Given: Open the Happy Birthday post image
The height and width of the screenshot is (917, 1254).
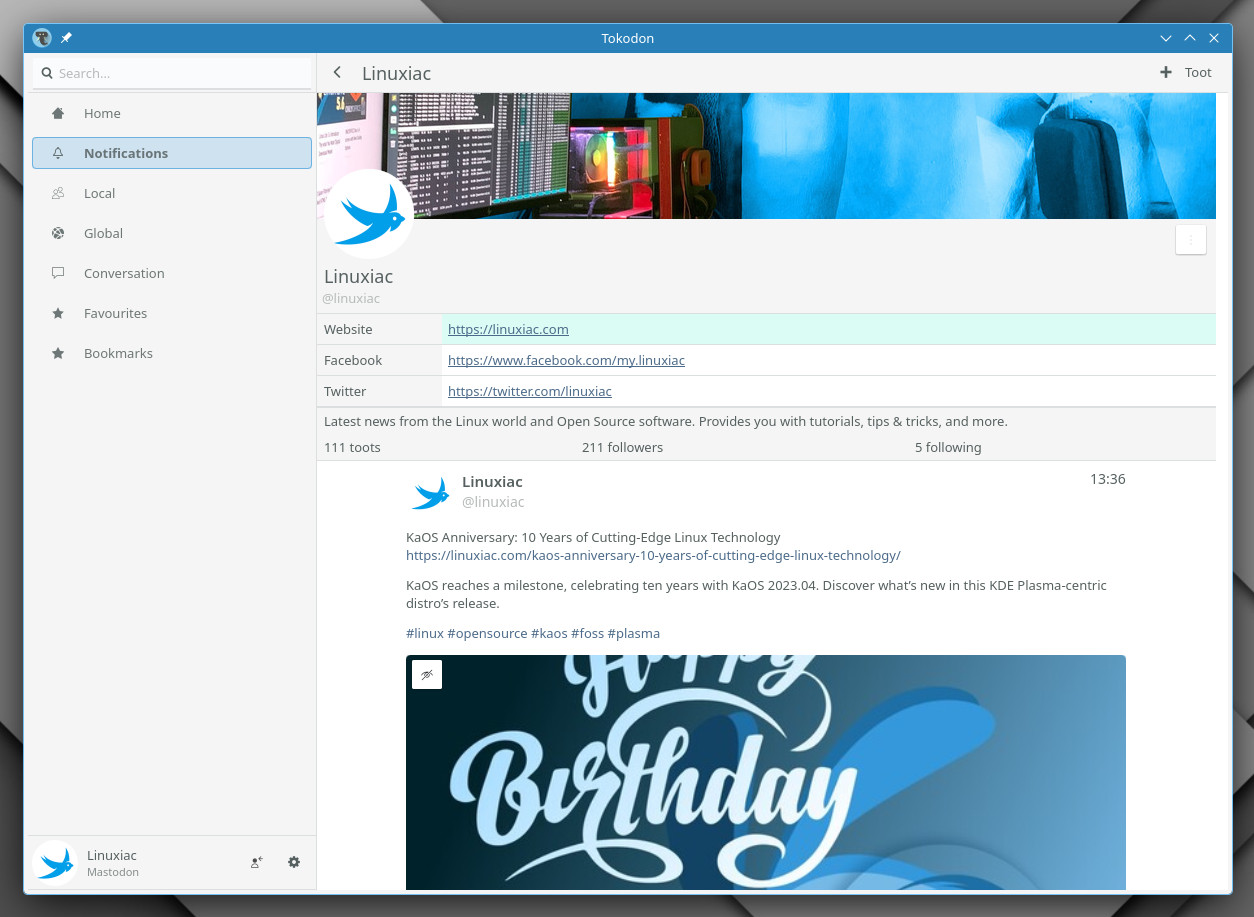Looking at the screenshot, I should pyautogui.click(x=766, y=772).
